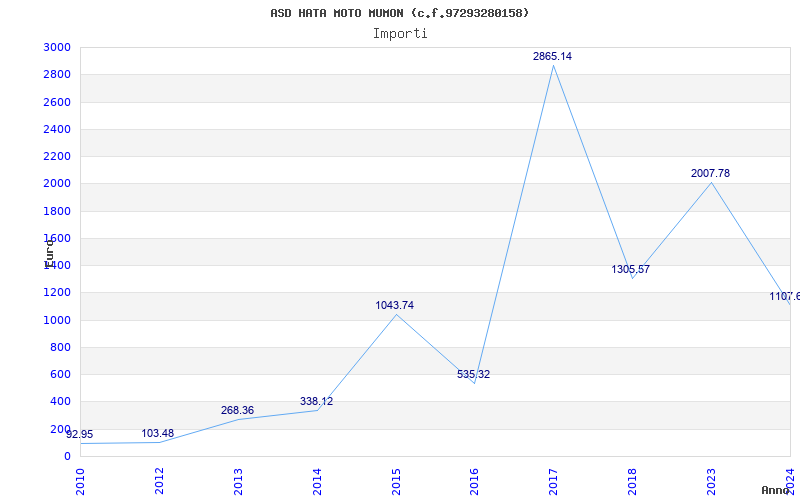The height and width of the screenshot is (500, 800).
Task: Click the x-axis year 2014
Action: [x=317, y=481]
